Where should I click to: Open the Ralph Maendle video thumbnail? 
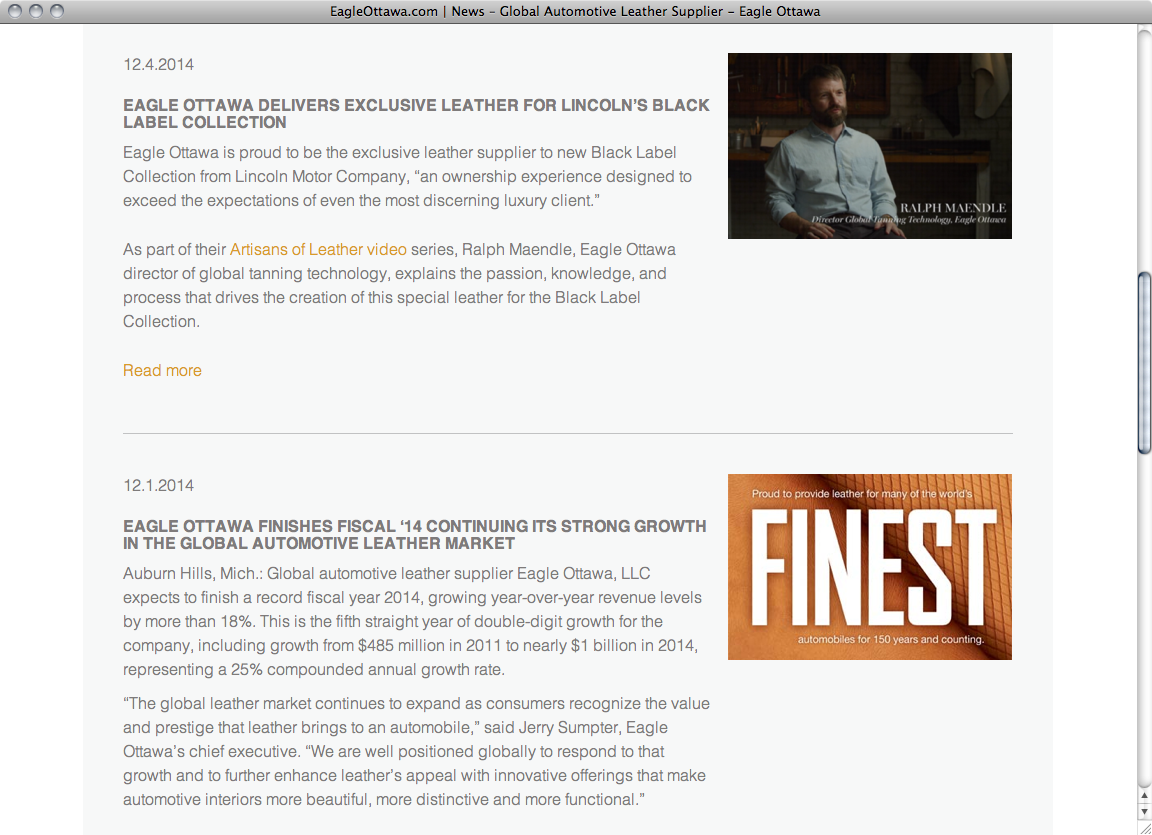(870, 145)
